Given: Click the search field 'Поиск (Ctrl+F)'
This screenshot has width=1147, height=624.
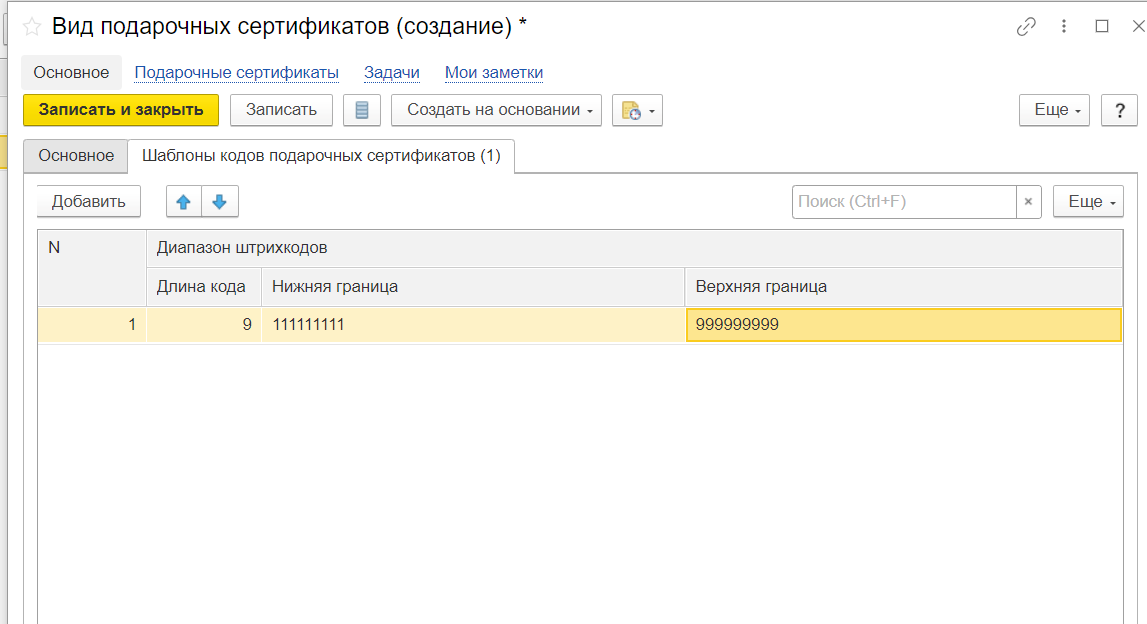Looking at the screenshot, I should pos(904,202).
